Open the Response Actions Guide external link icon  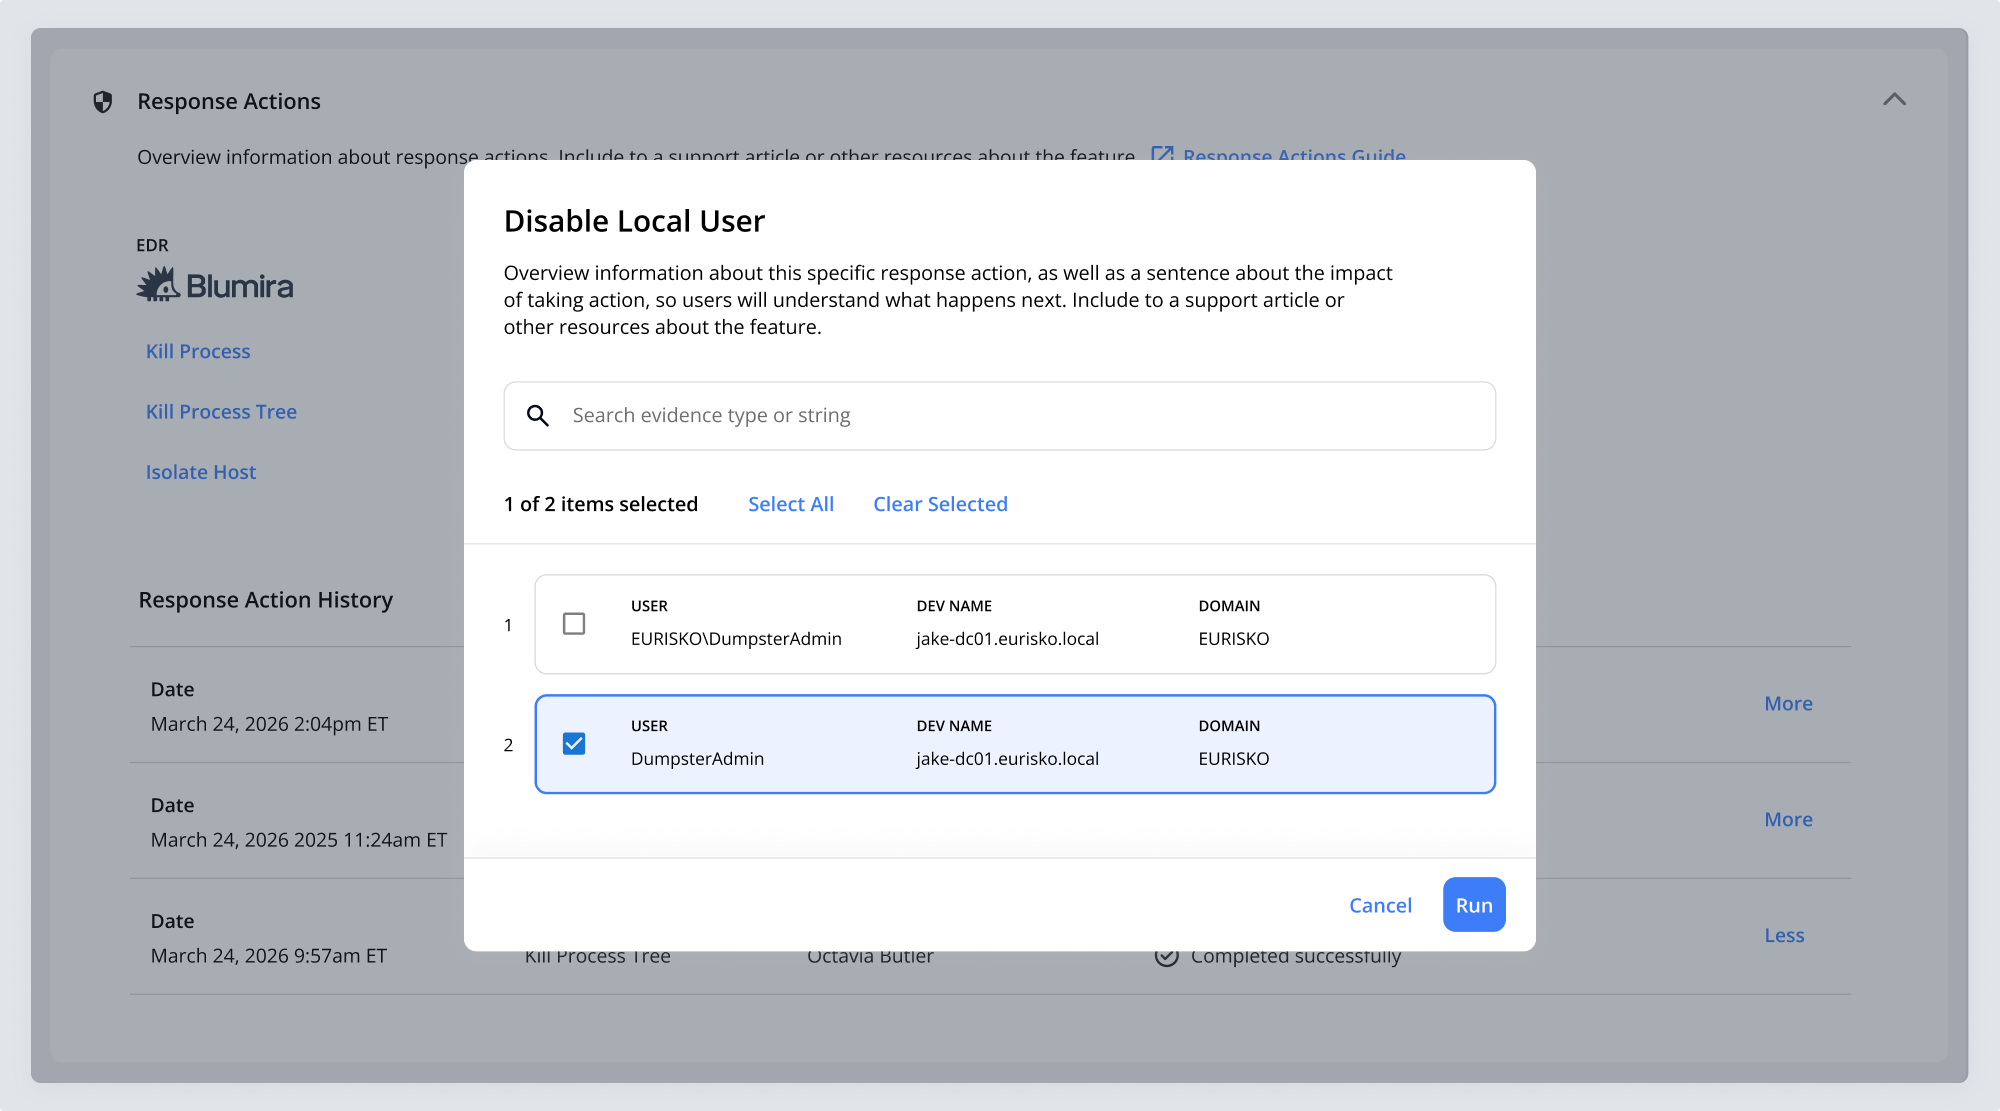point(1162,153)
